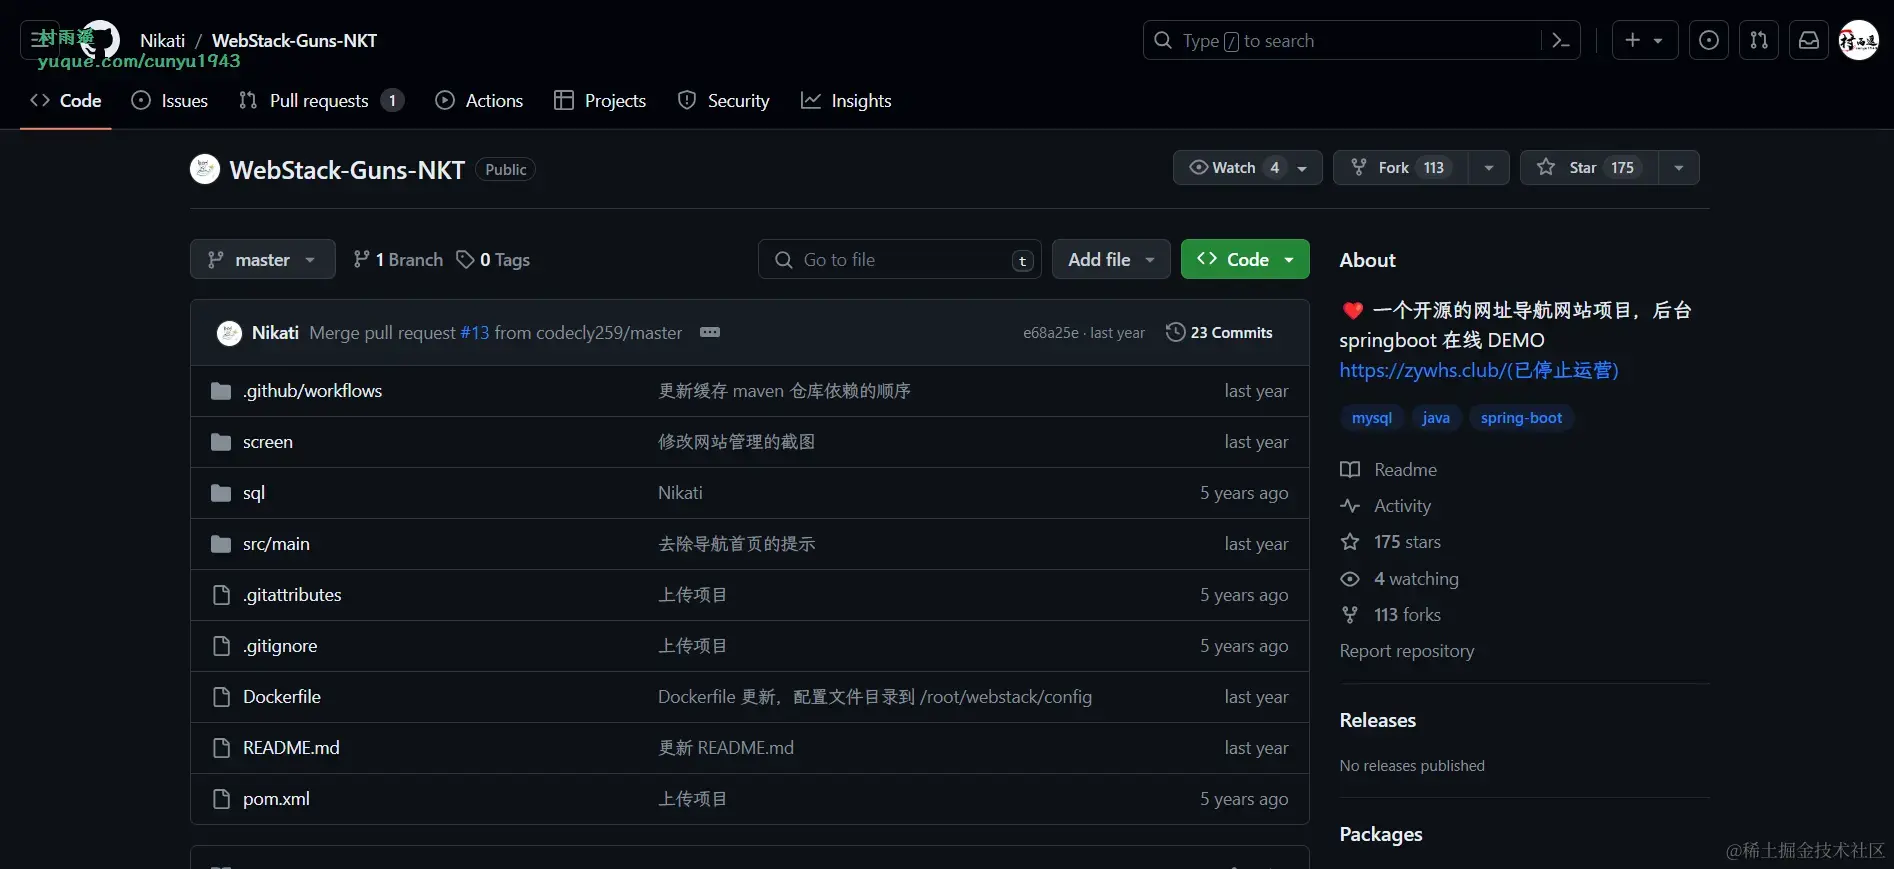Open the notifications inbox icon
Screen dimensions: 1894x869
[1809, 41]
